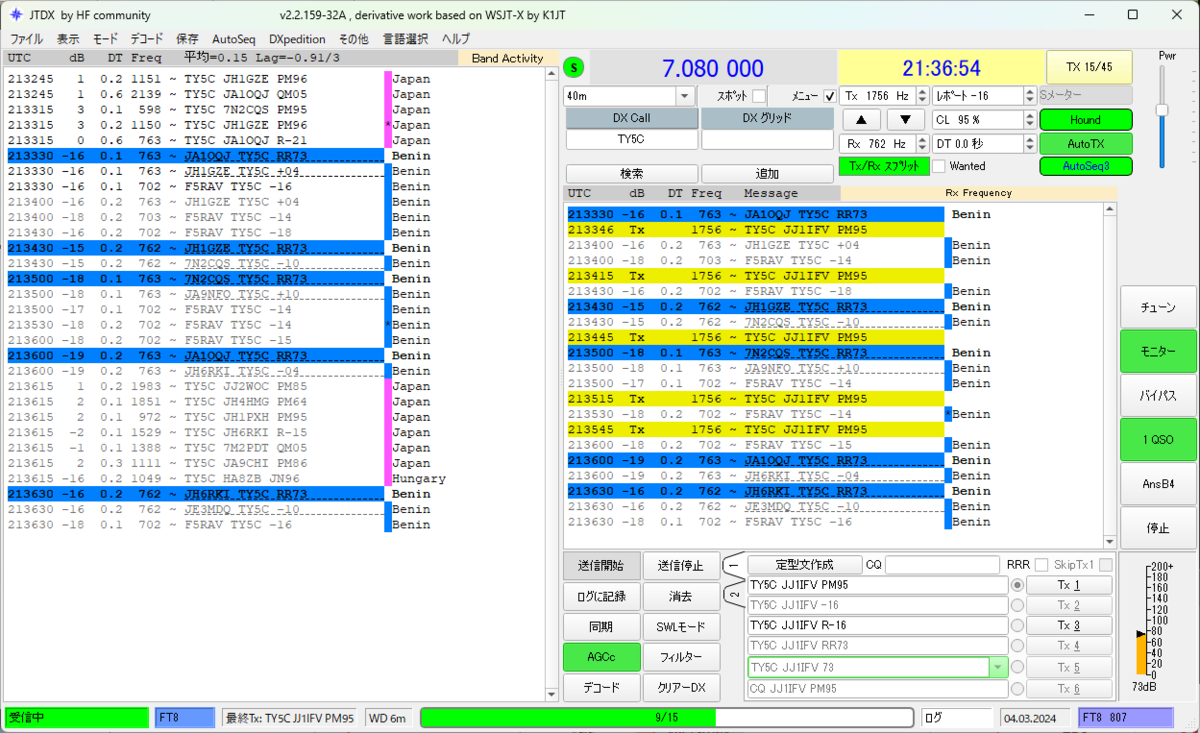Open the その他 menu

pyautogui.click(x=353, y=39)
